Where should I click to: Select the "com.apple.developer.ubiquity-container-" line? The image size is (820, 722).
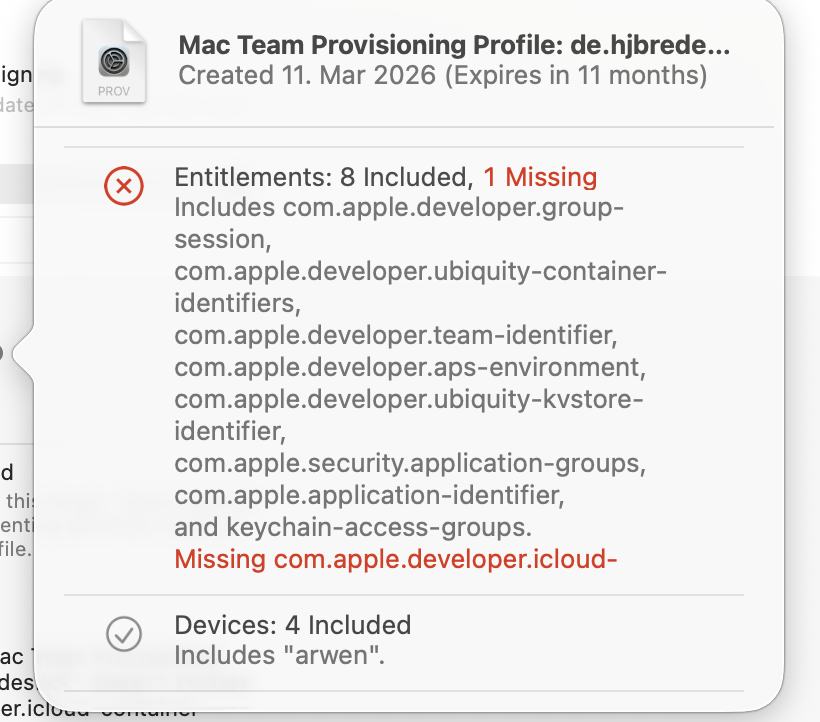pyautogui.click(x=420, y=271)
